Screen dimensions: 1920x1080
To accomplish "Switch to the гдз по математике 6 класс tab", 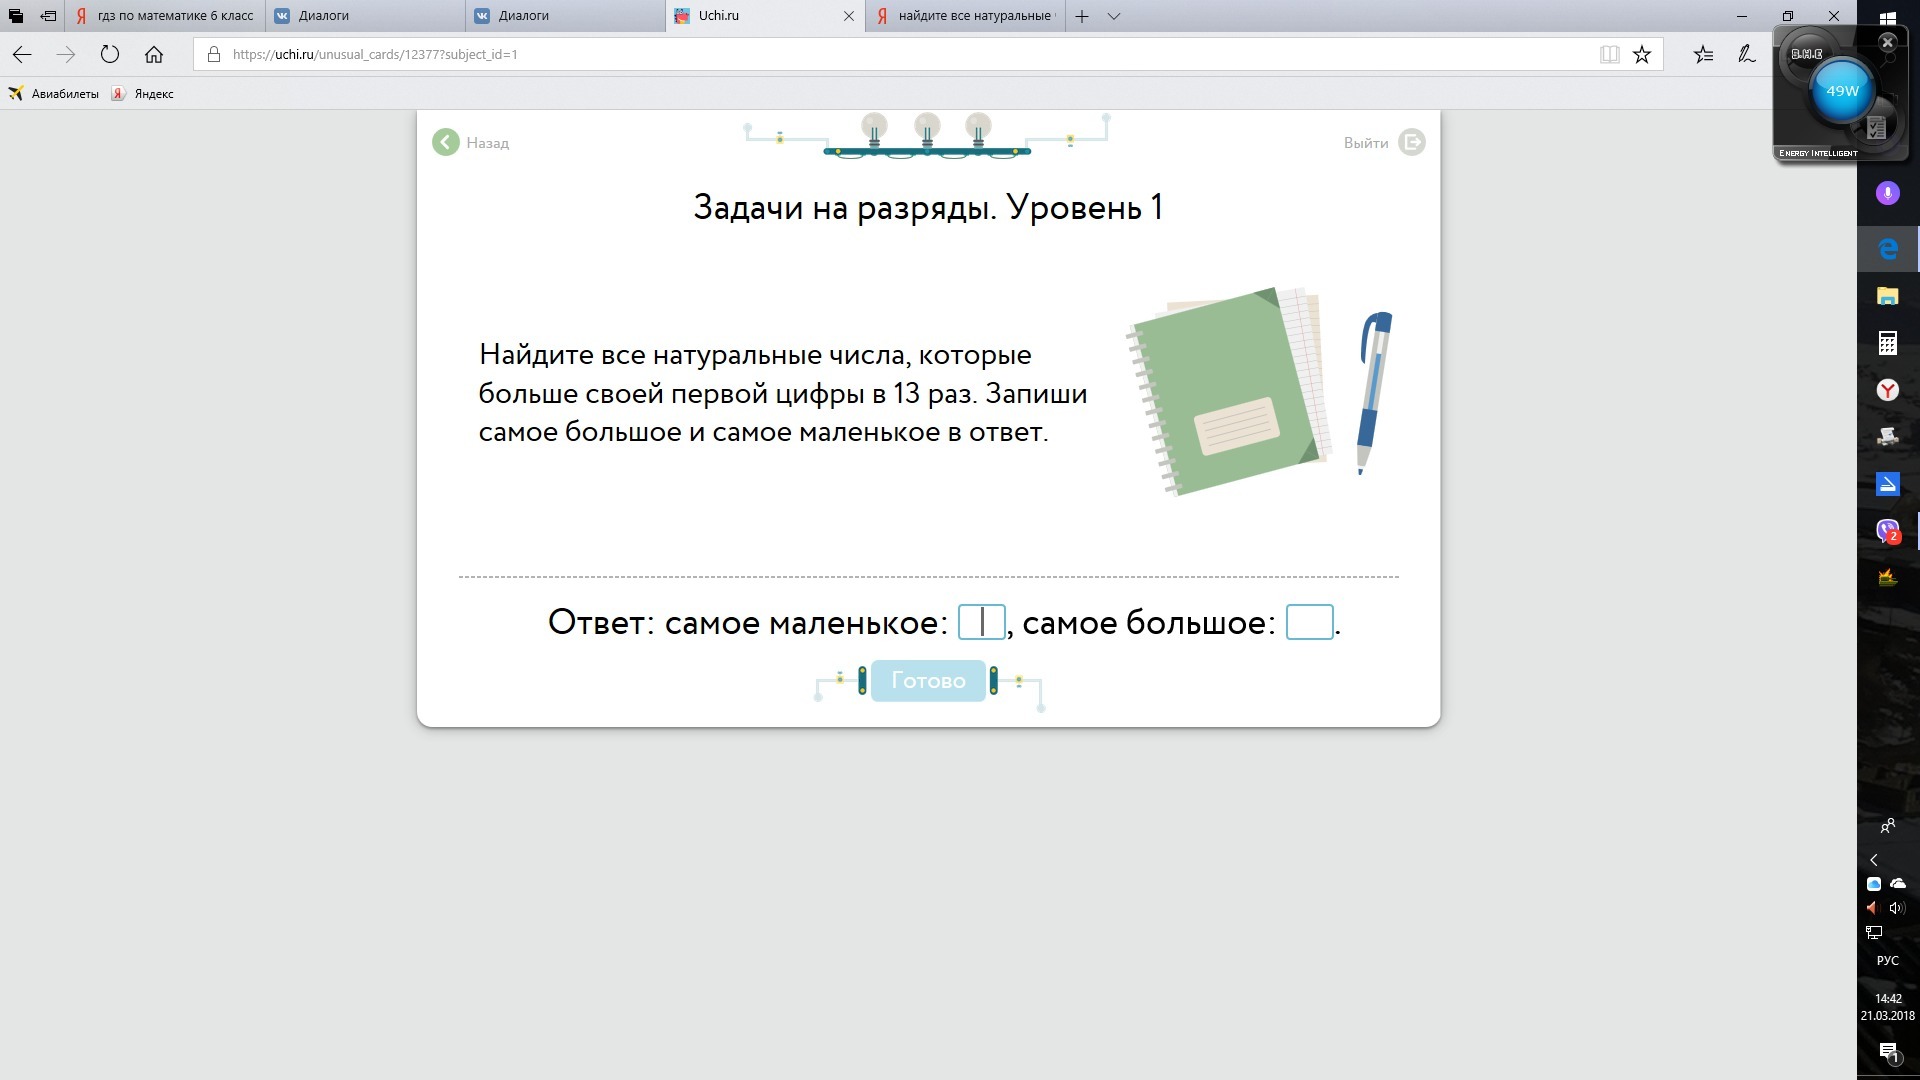I will [165, 16].
